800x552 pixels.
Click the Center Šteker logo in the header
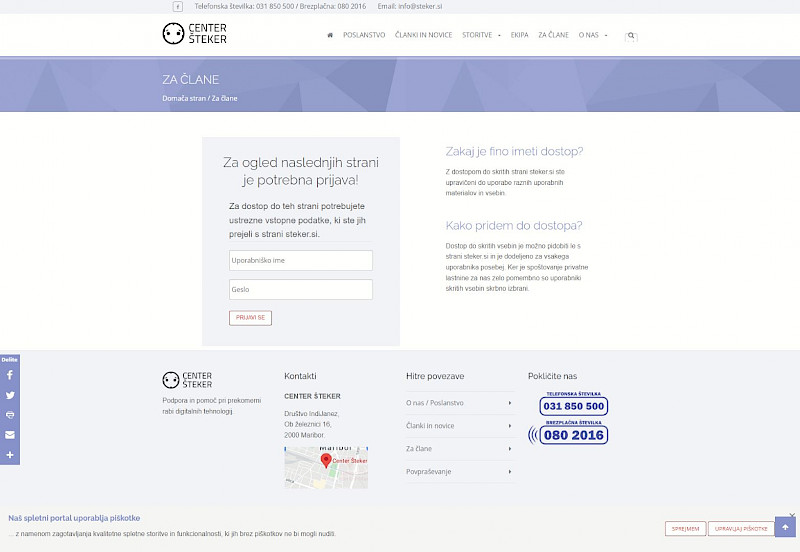[x=195, y=35]
